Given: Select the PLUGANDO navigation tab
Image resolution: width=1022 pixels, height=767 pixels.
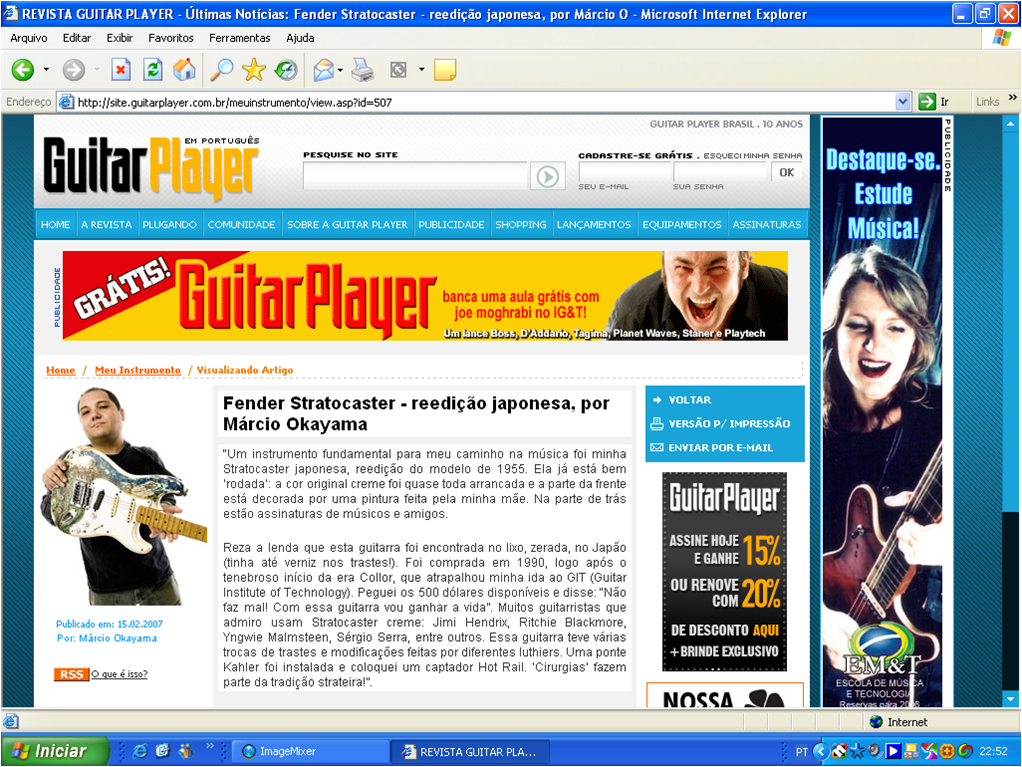Looking at the screenshot, I should tap(169, 224).
